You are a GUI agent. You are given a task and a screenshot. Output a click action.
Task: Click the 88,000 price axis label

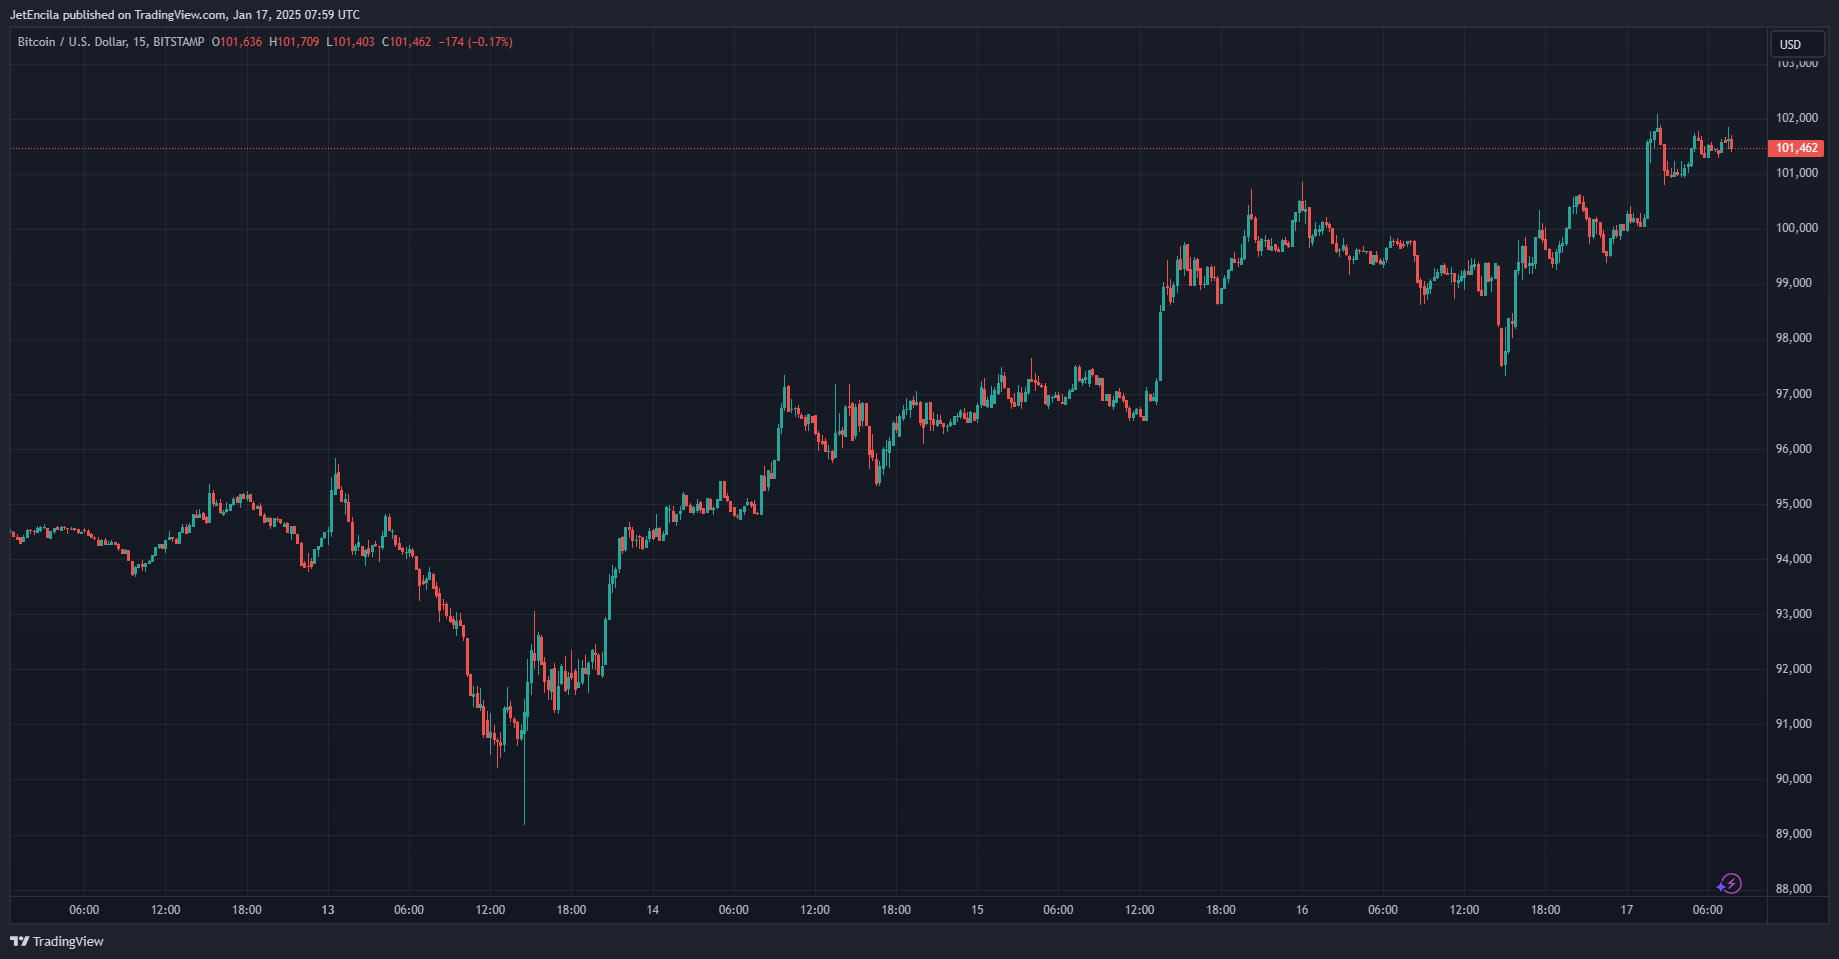[x=1794, y=889]
